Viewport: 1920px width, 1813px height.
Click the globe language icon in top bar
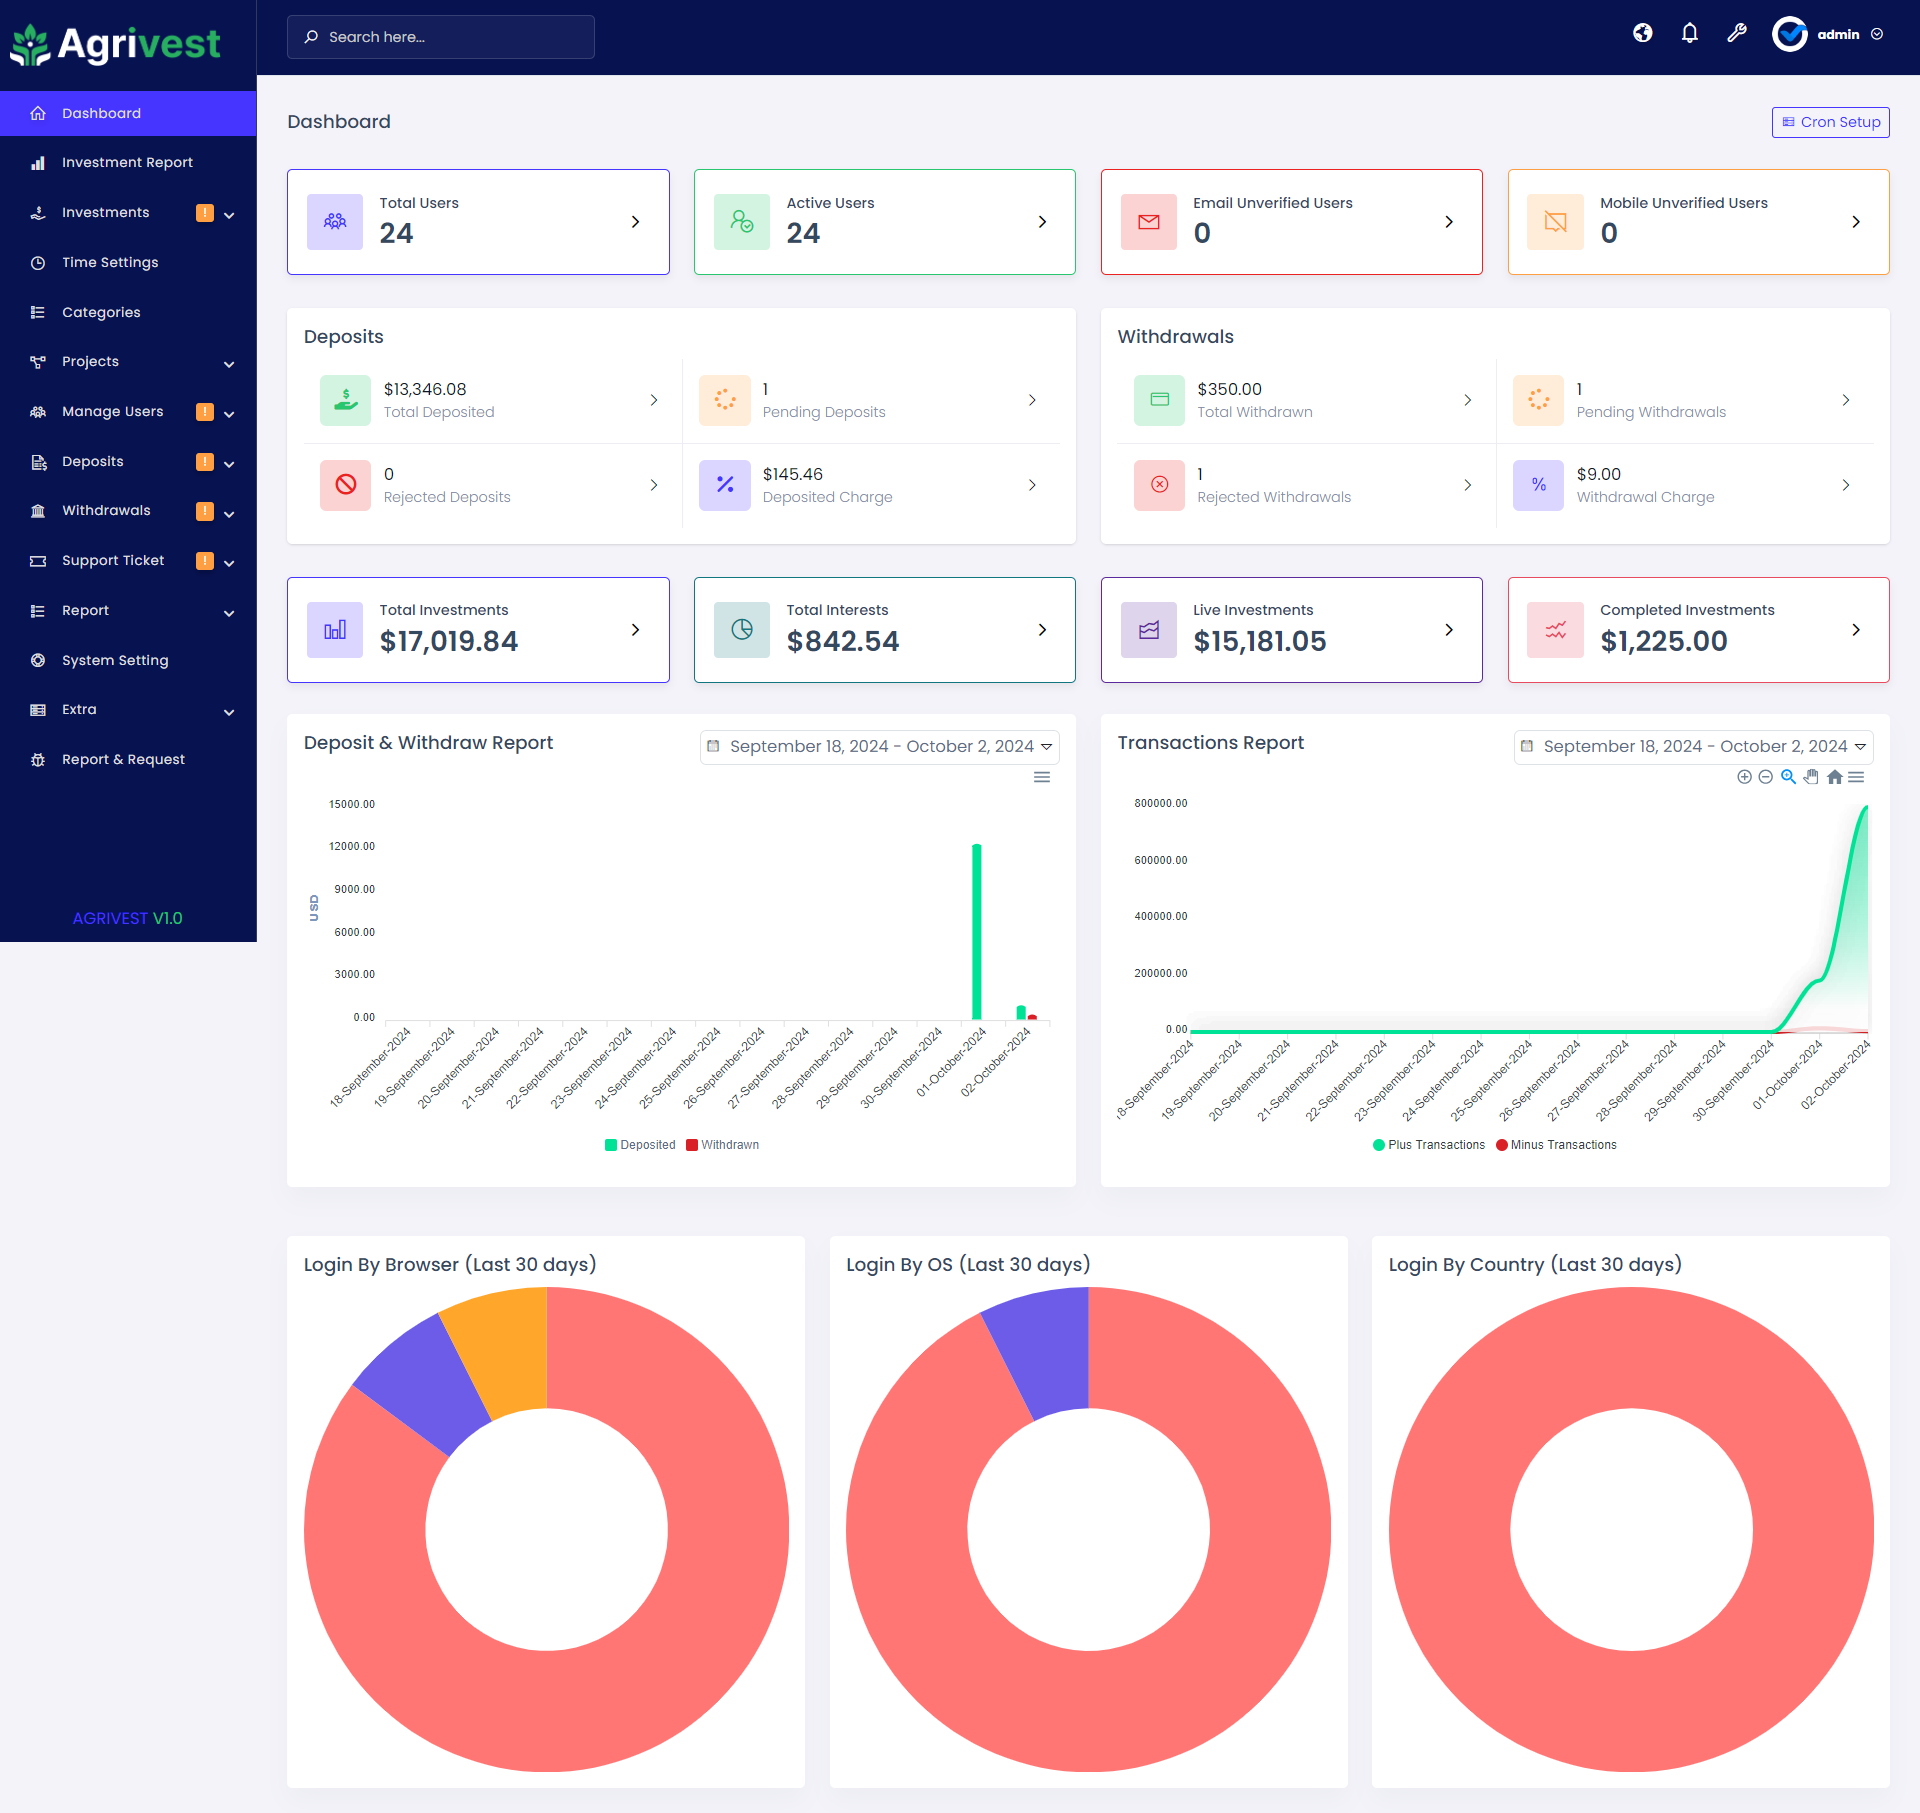pos(1643,33)
